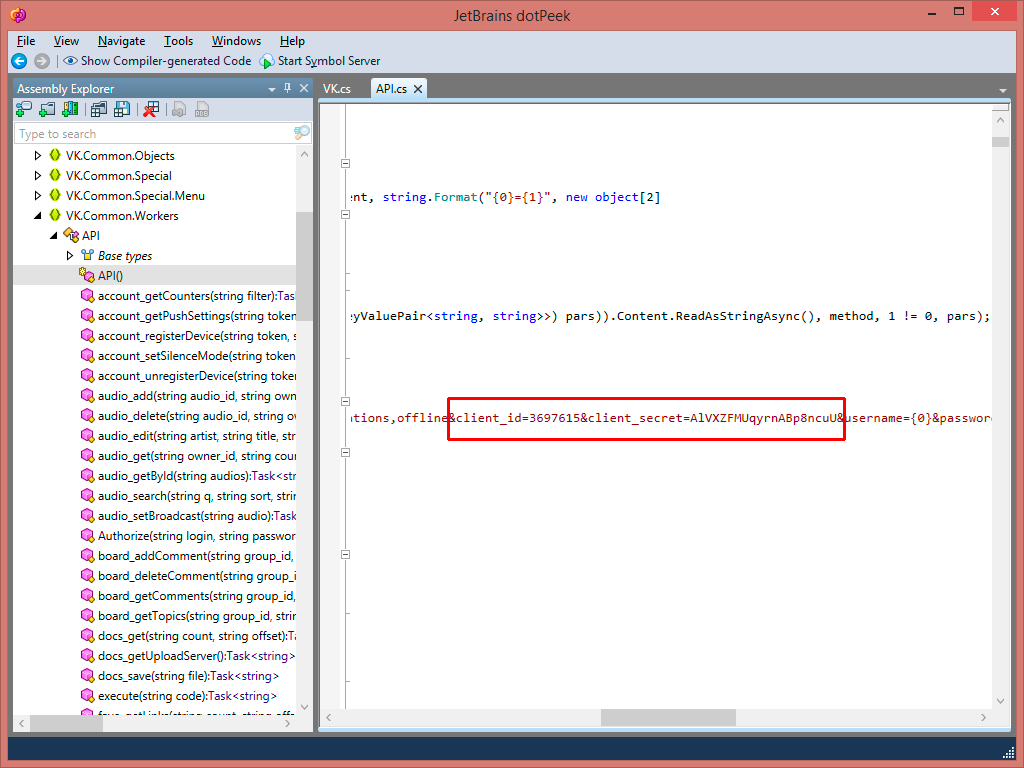Click the account_unregisterDevice method icon

point(87,376)
